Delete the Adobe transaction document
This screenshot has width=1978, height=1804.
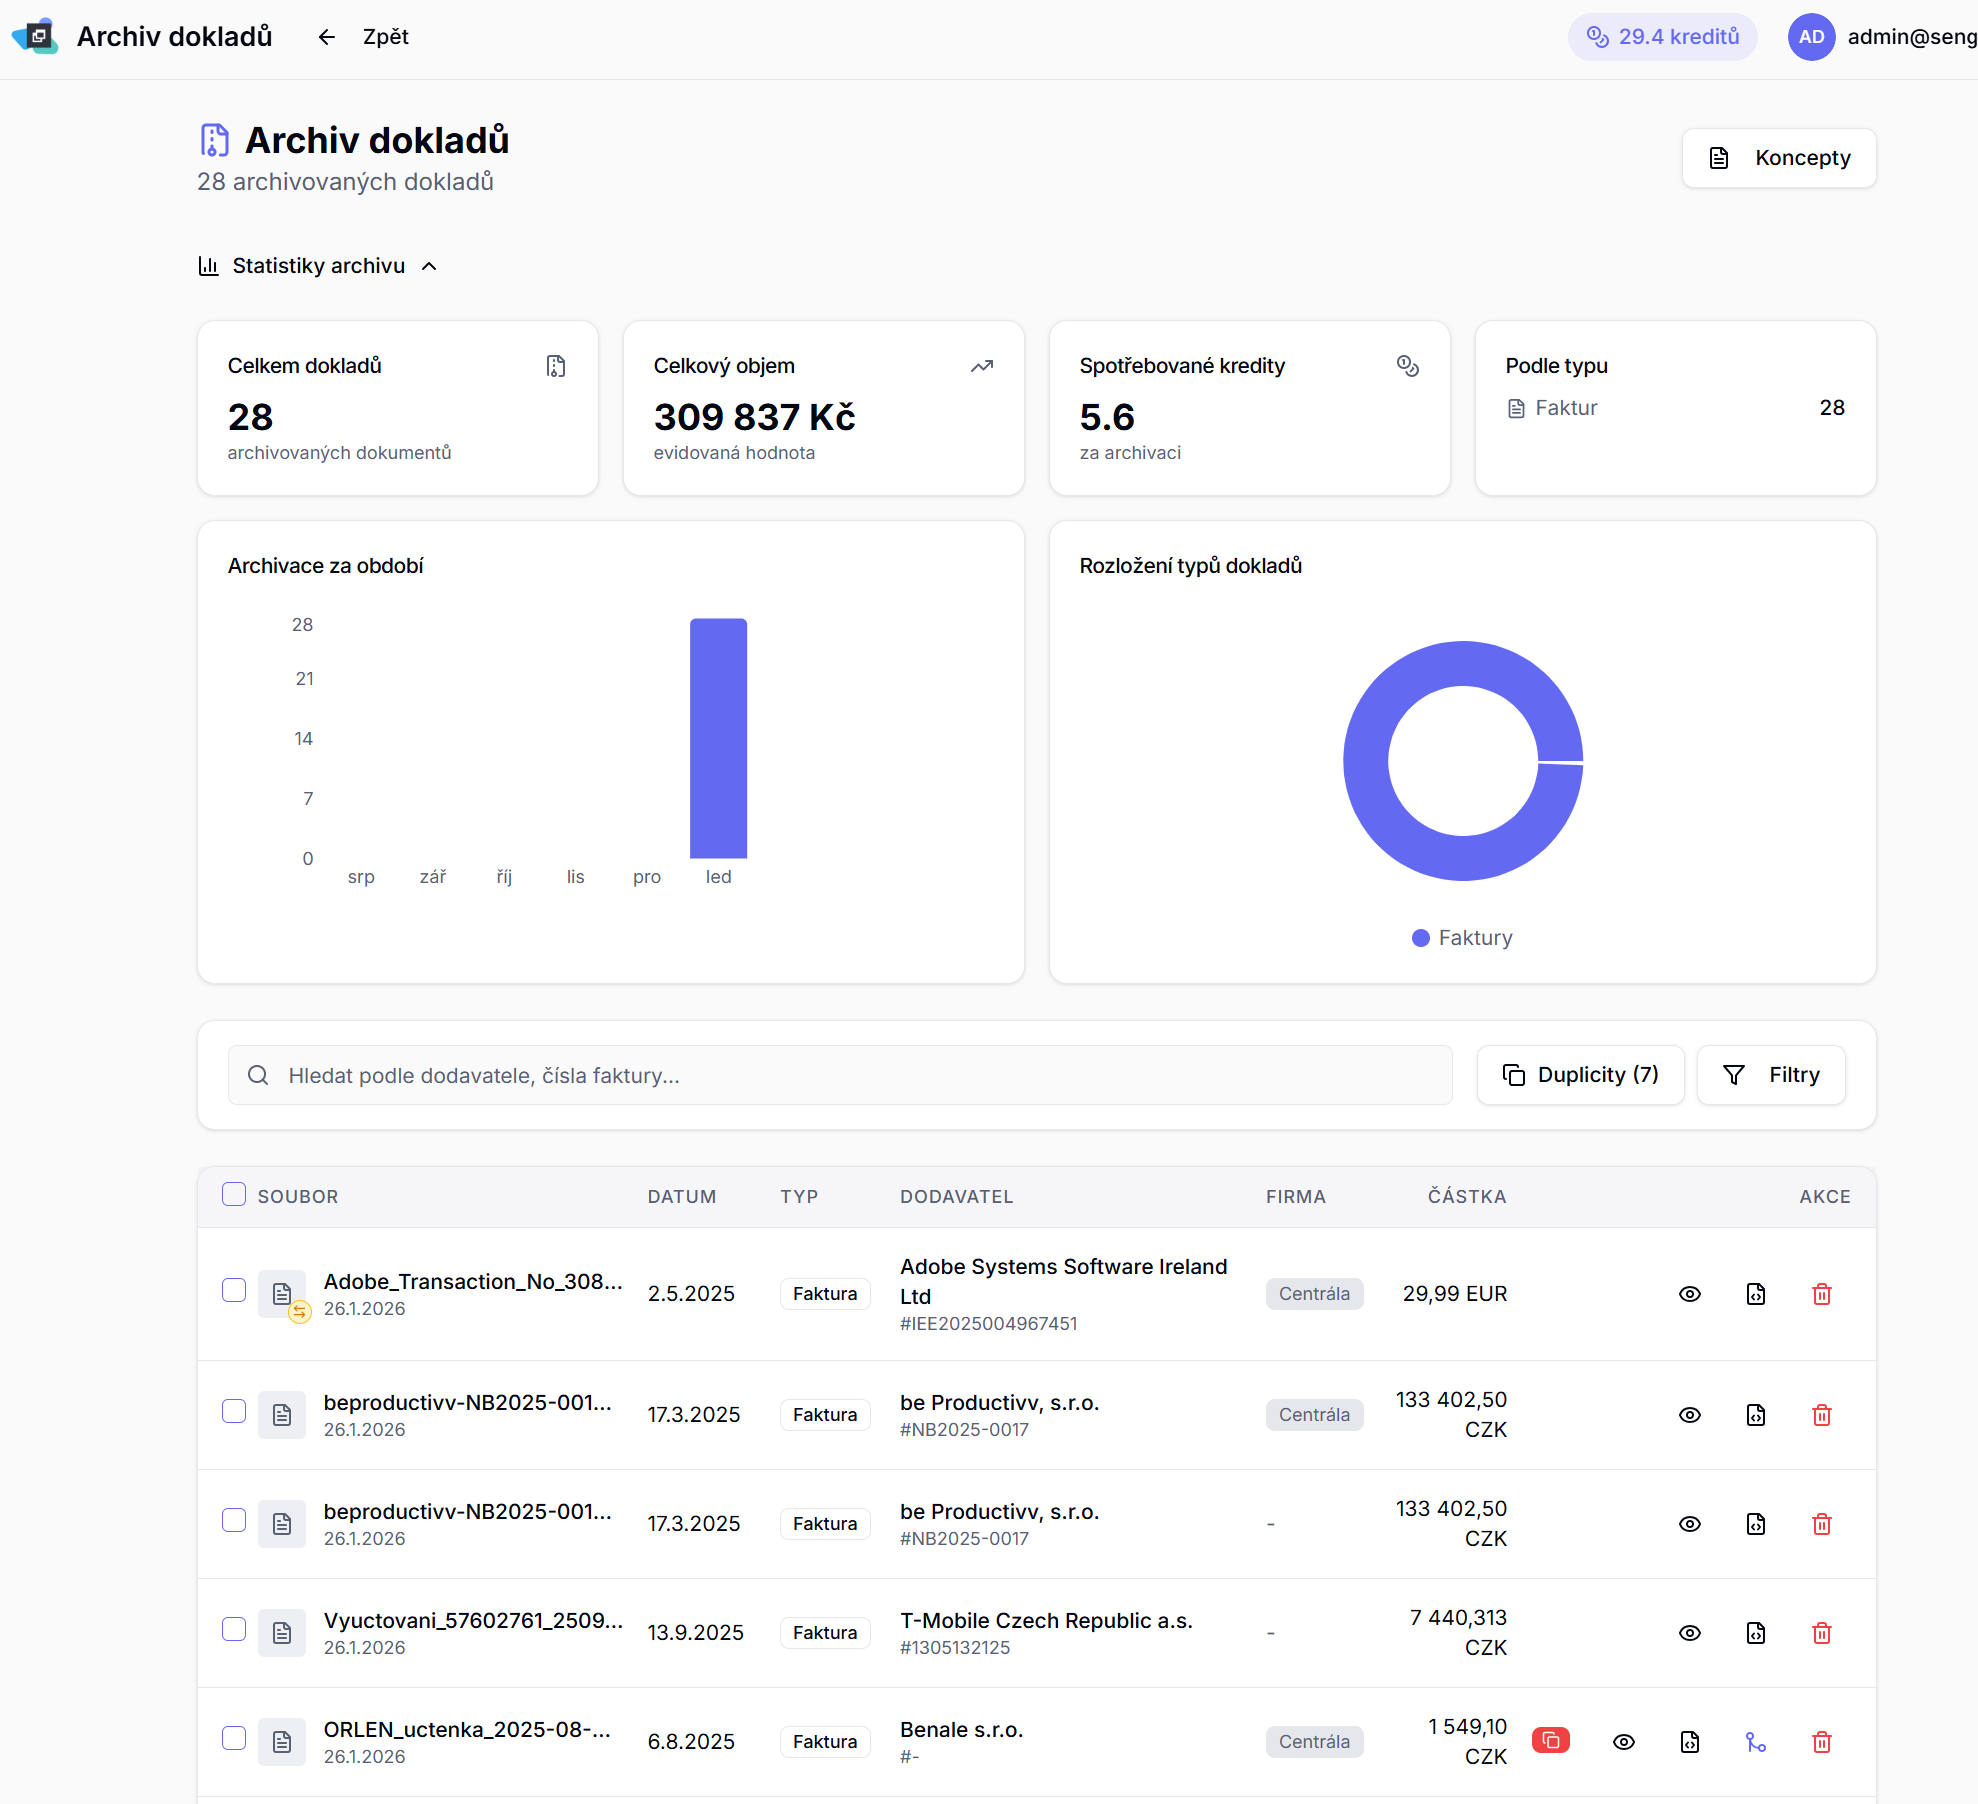[x=1821, y=1294]
